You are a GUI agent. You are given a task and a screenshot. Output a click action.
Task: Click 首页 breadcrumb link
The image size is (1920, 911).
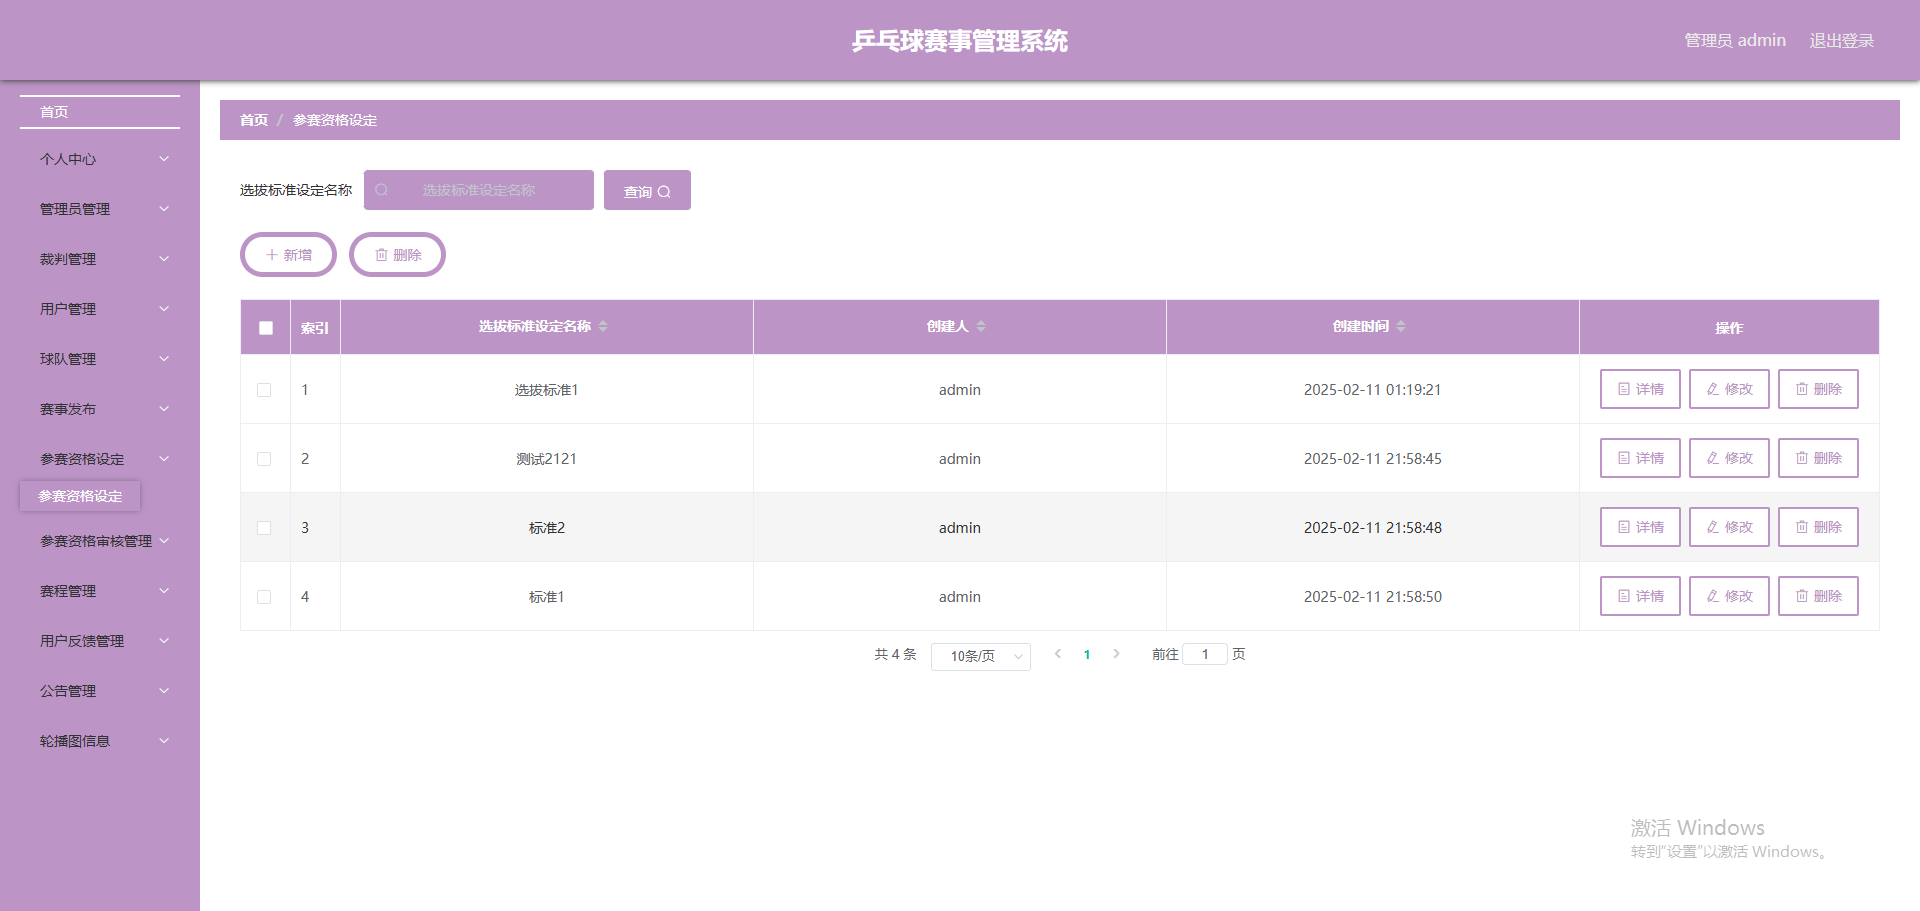254,120
